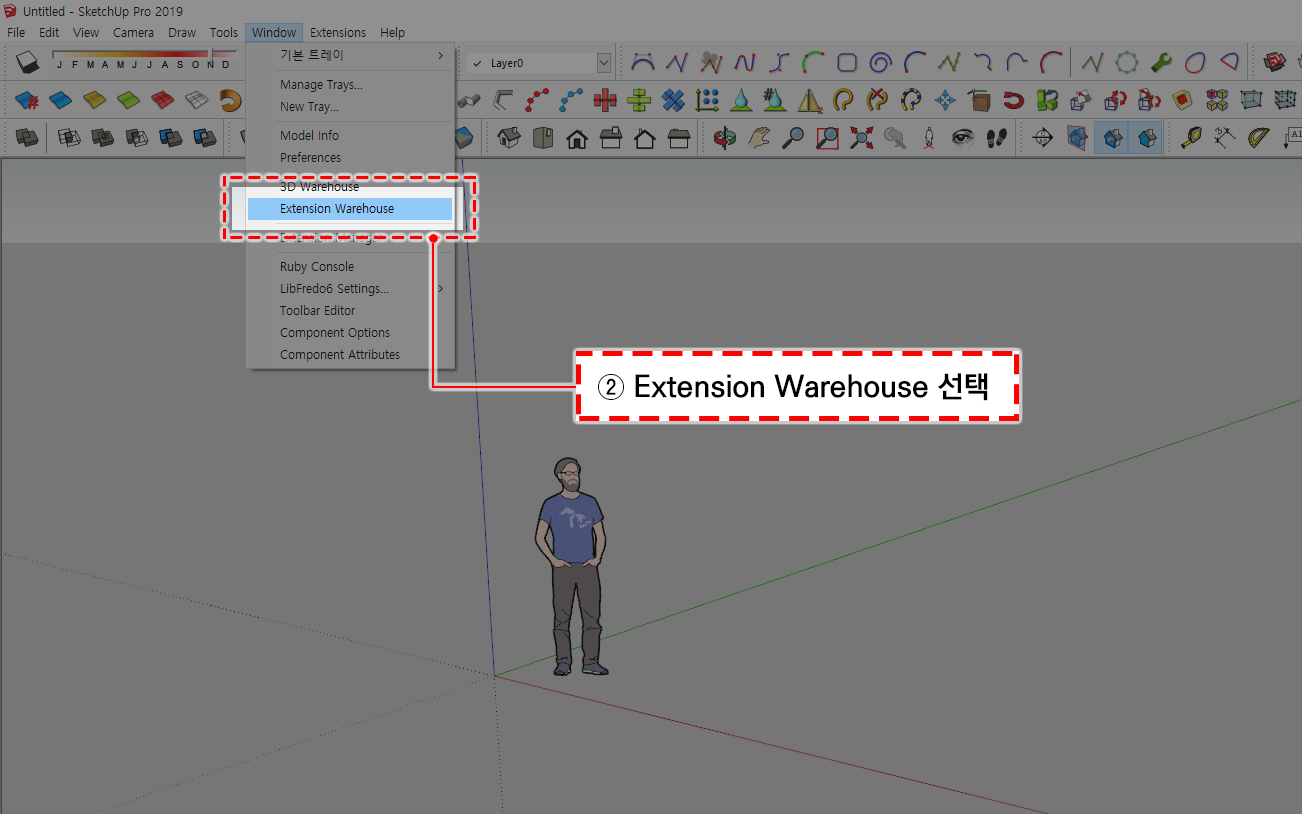Open the File menu
1302x814 pixels.
(16, 32)
